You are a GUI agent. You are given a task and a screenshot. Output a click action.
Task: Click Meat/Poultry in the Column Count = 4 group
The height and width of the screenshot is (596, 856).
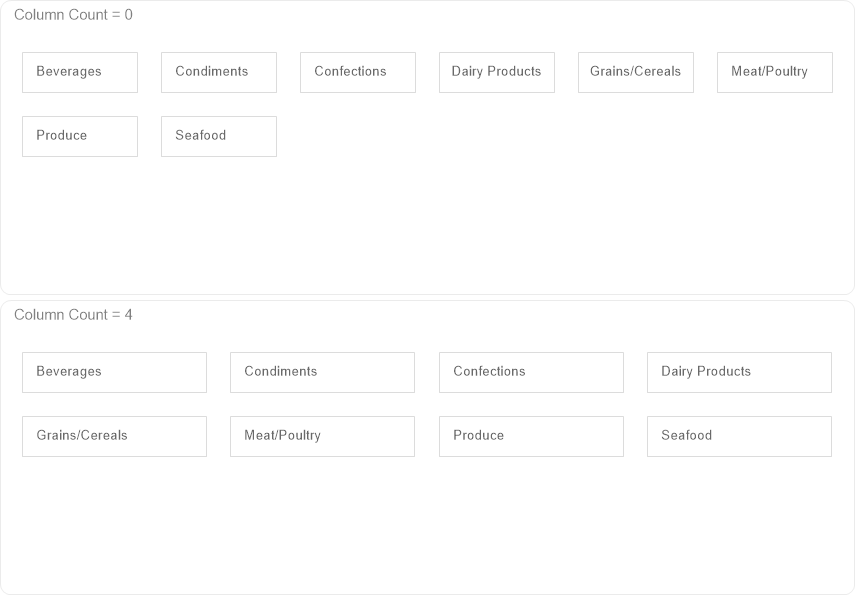(x=322, y=436)
